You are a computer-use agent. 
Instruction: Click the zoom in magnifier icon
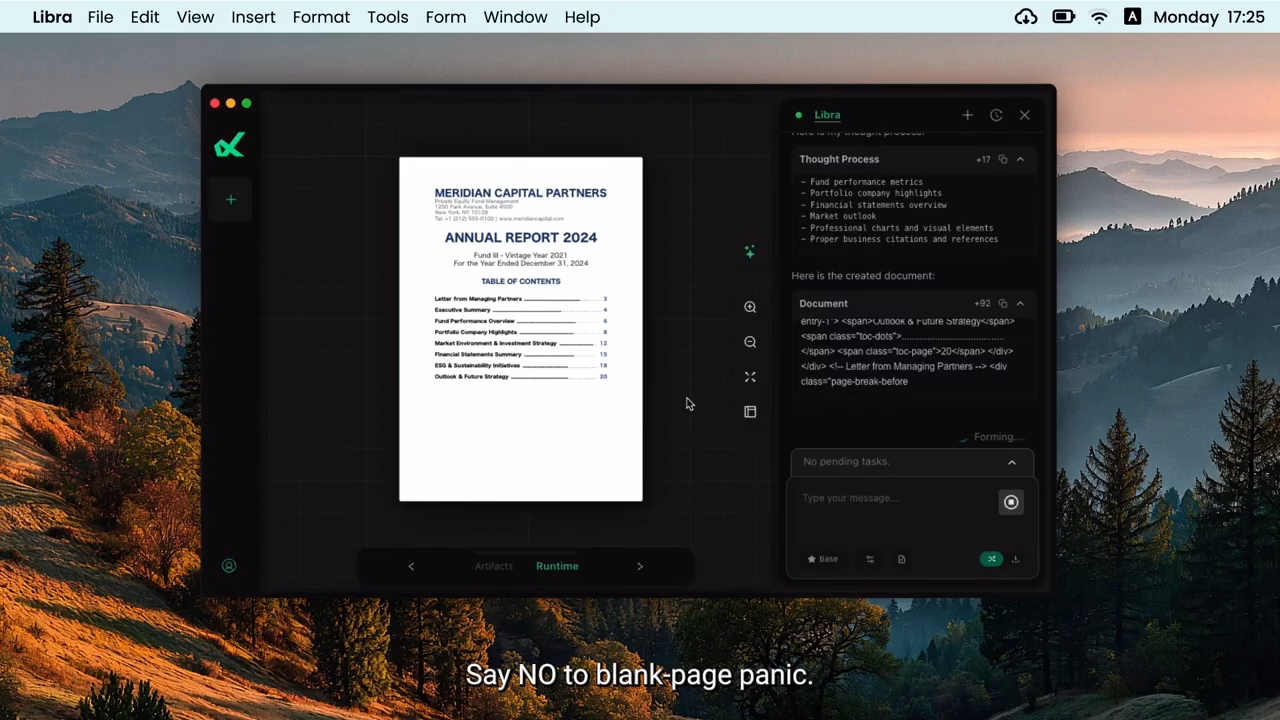(750, 307)
